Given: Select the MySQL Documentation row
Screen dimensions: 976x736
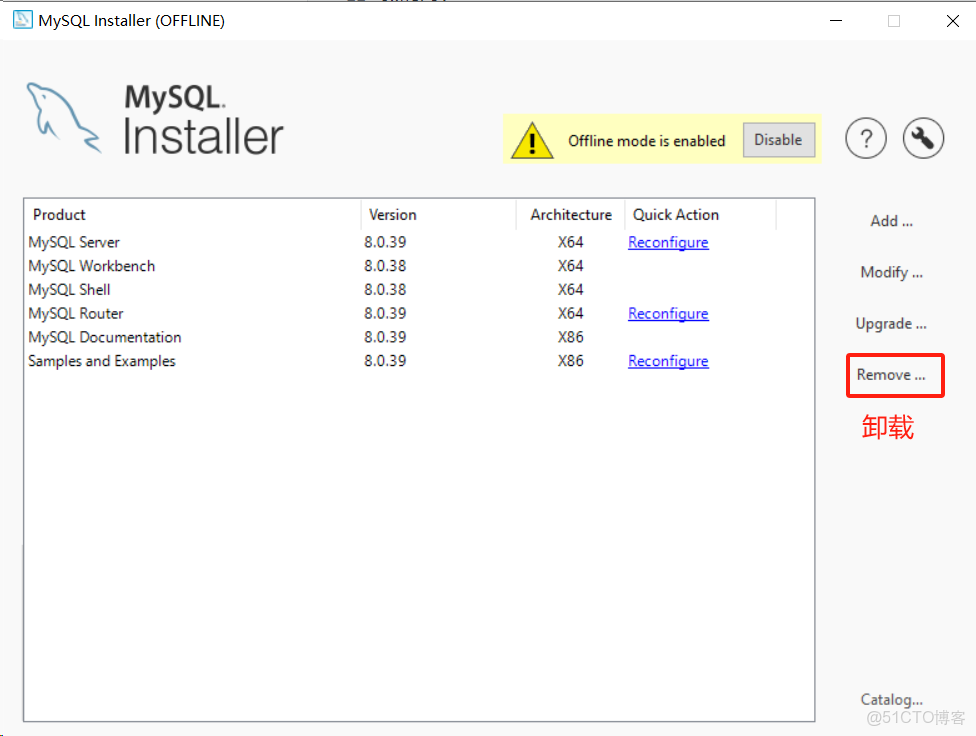Looking at the screenshot, I should click(x=104, y=337).
